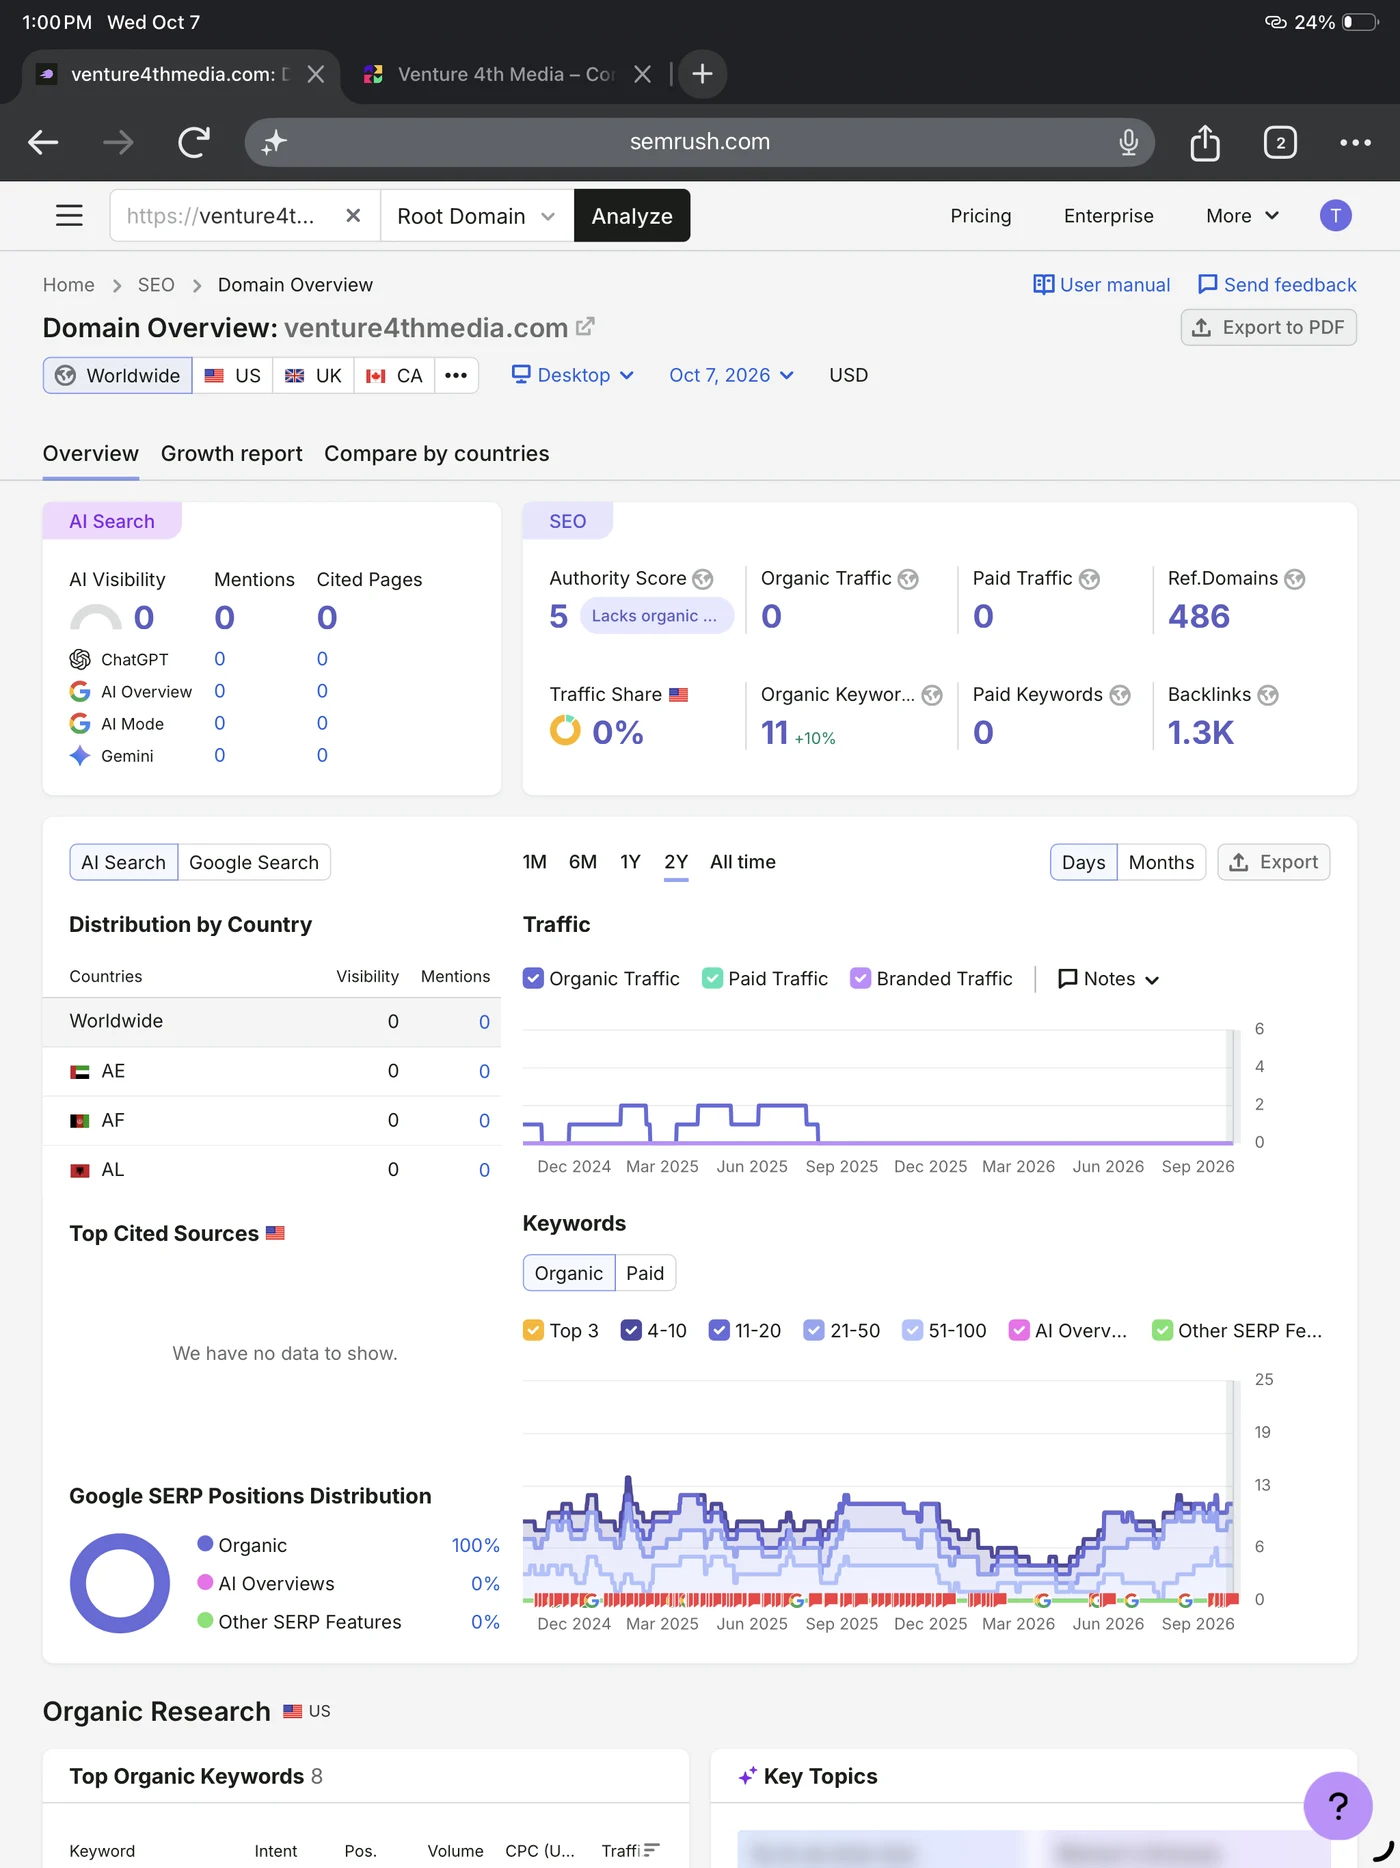The image size is (1400, 1868).
Task: Switch to the Growth report tab
Action: (x=232, y=454)
